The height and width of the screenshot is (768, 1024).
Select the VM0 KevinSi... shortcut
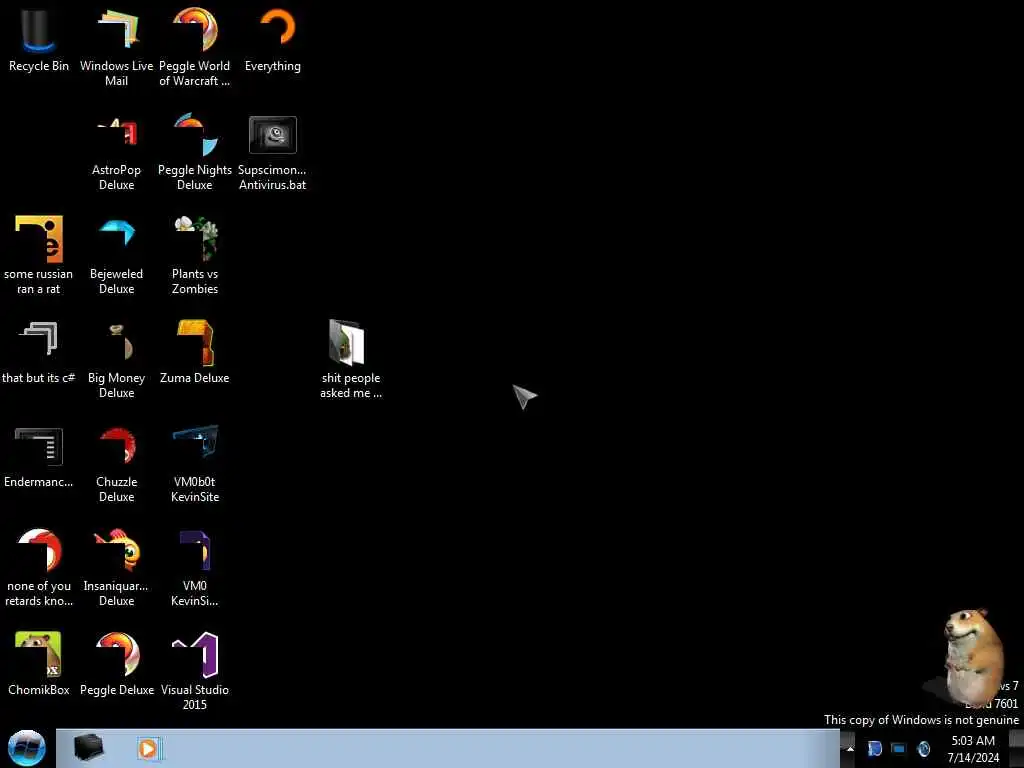tap(195, 568)
